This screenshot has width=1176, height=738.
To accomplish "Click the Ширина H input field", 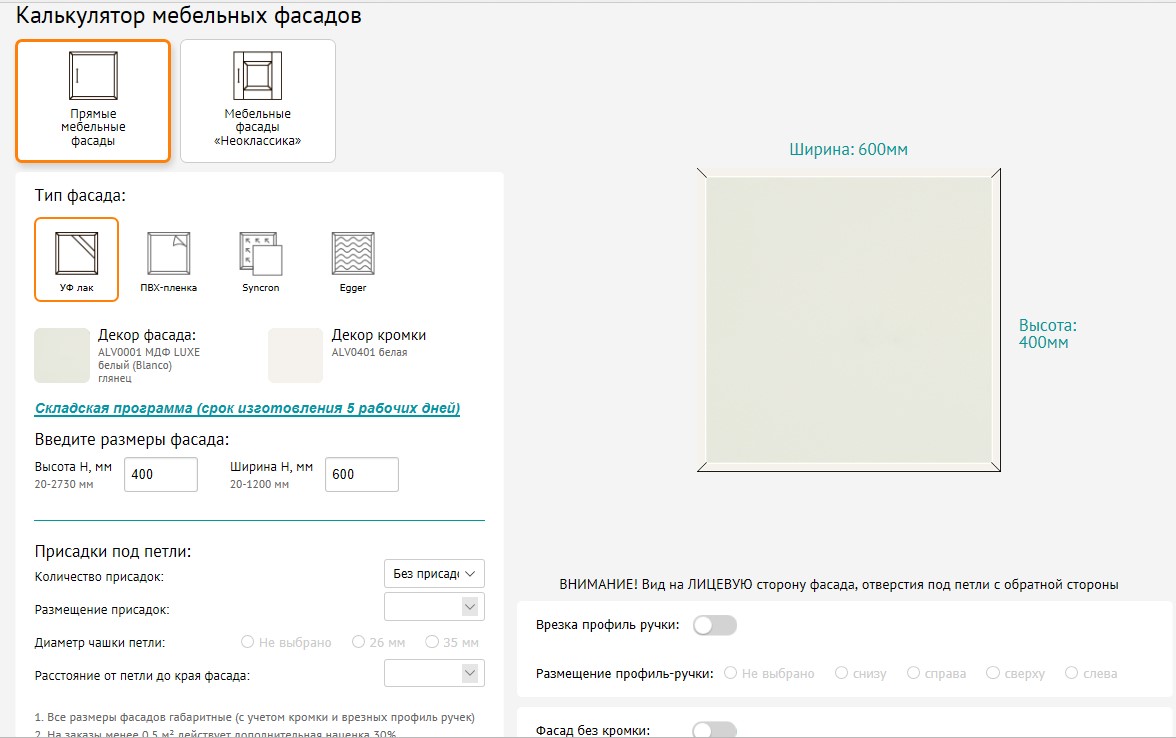I will coord(362,474).
